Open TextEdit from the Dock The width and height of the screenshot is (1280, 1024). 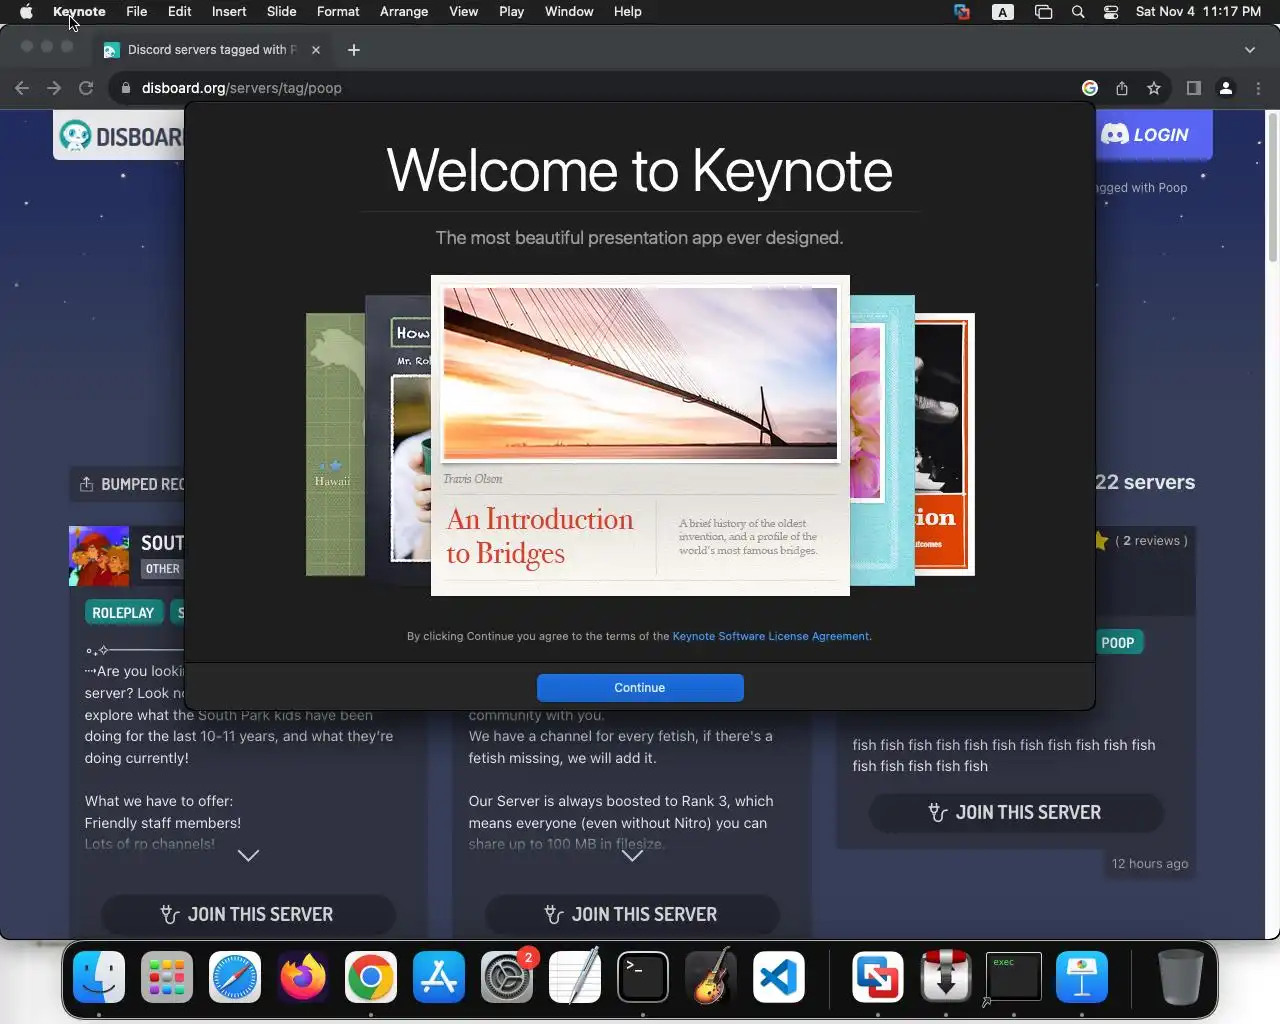coord(575,977)
